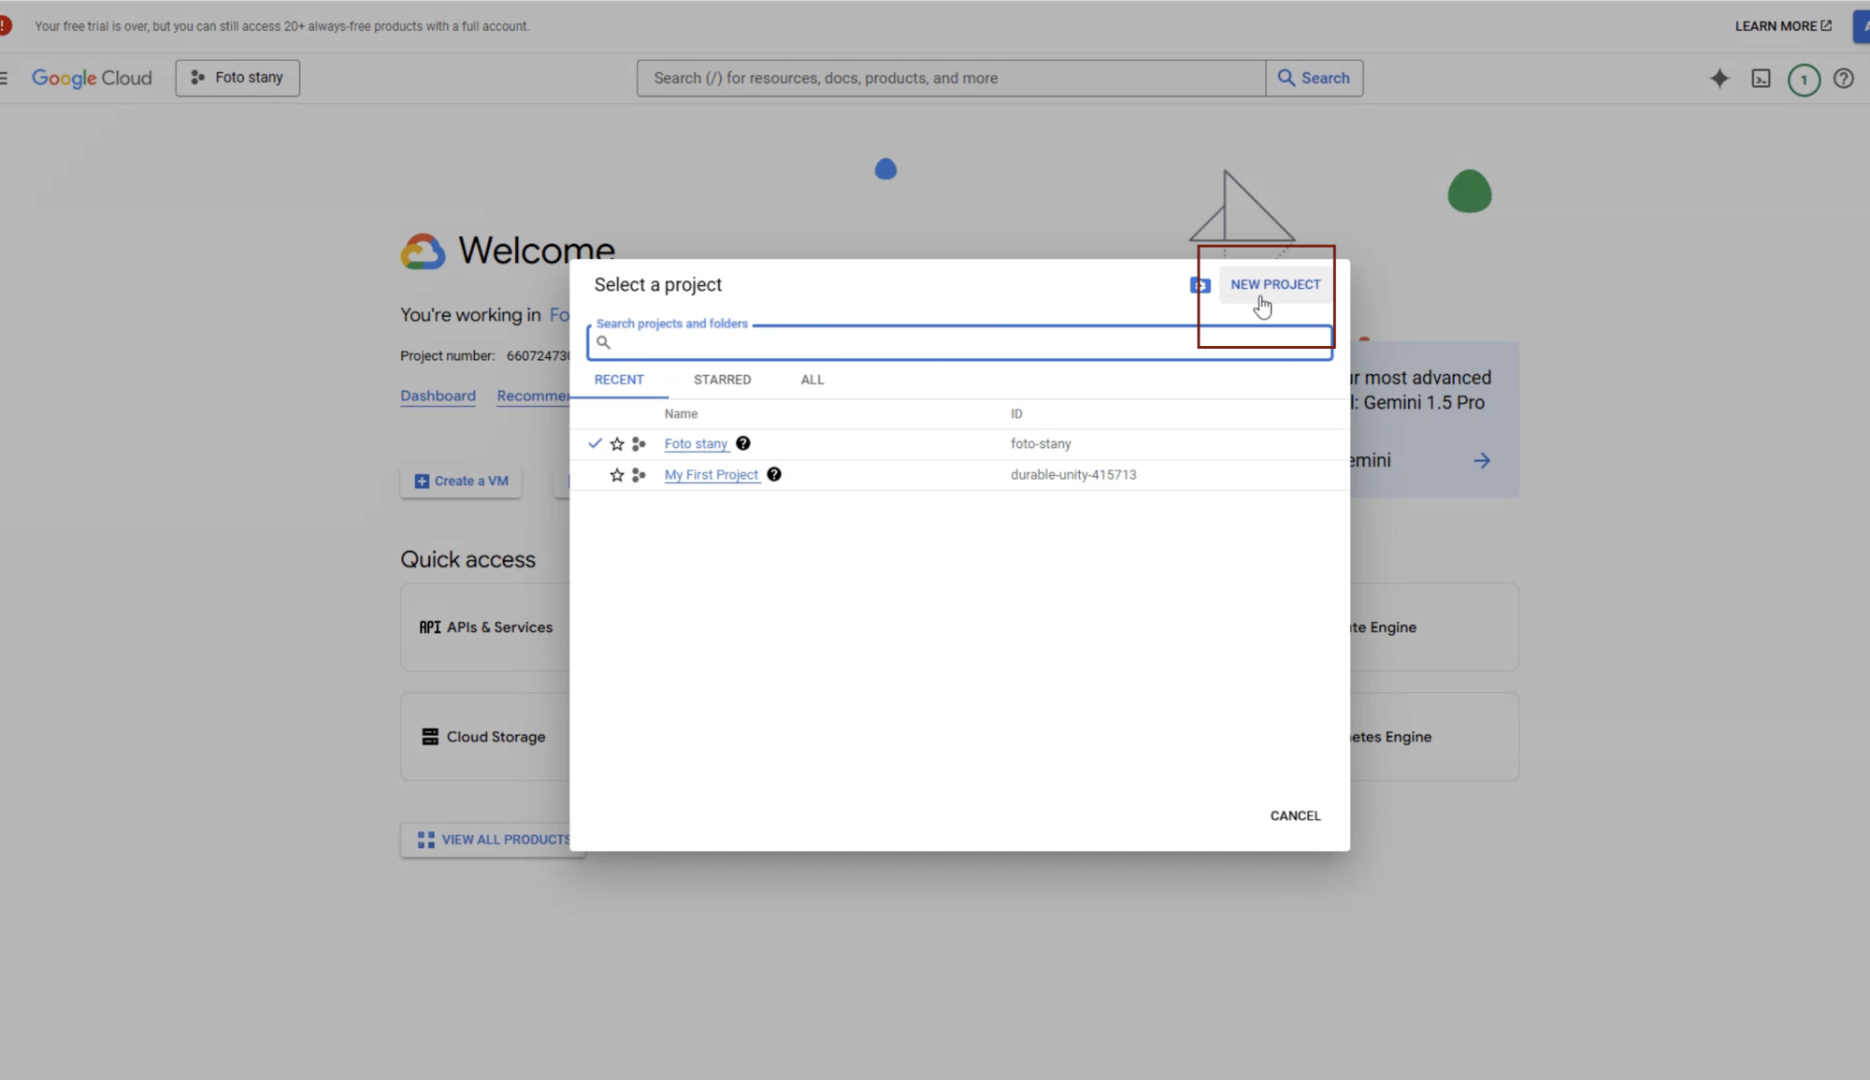Switch to the RECENT tab
The width and height of the screenshot is (1870, 1080).
(x=619, y=380)
